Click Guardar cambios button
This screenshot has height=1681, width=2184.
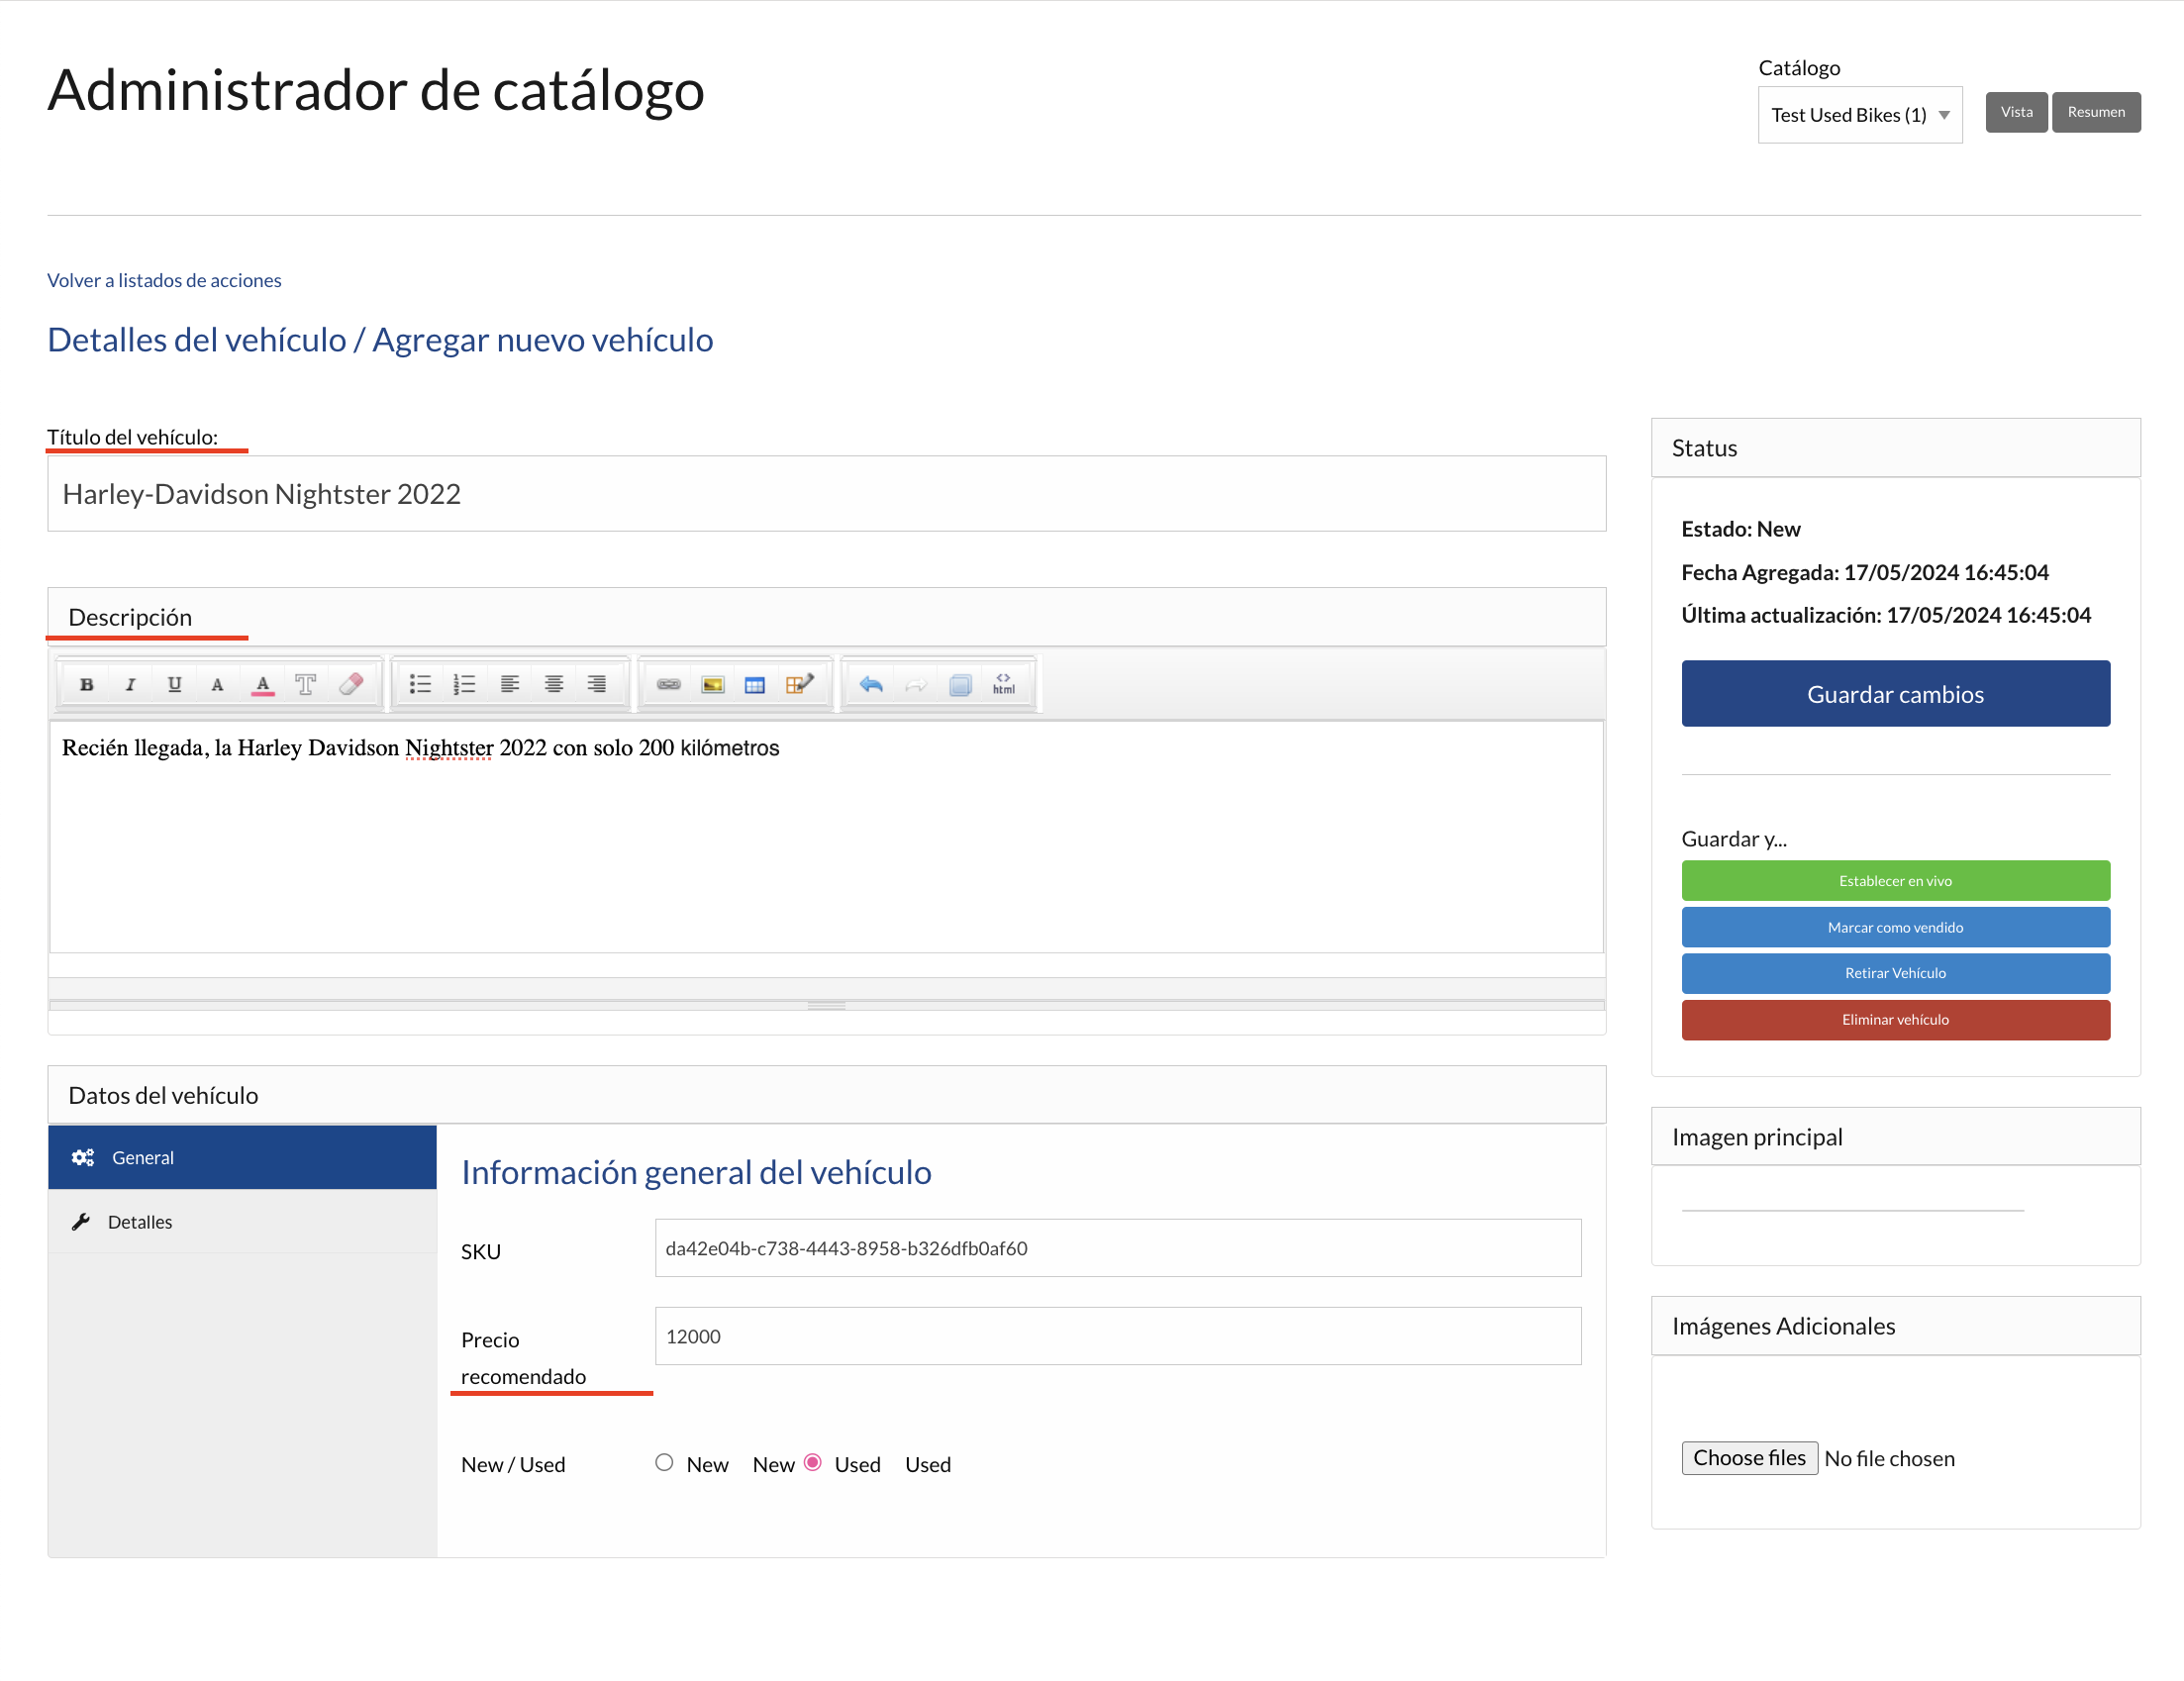coord(1895,694)
